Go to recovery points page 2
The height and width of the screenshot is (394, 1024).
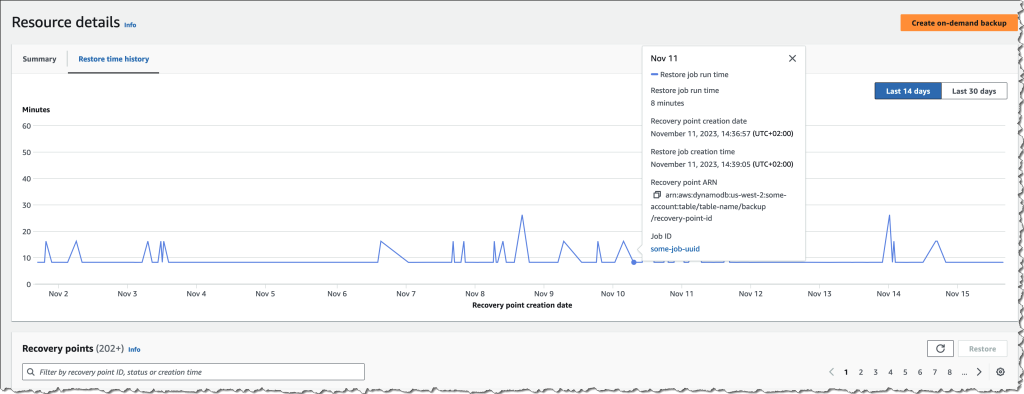click(x=861, y=372)
